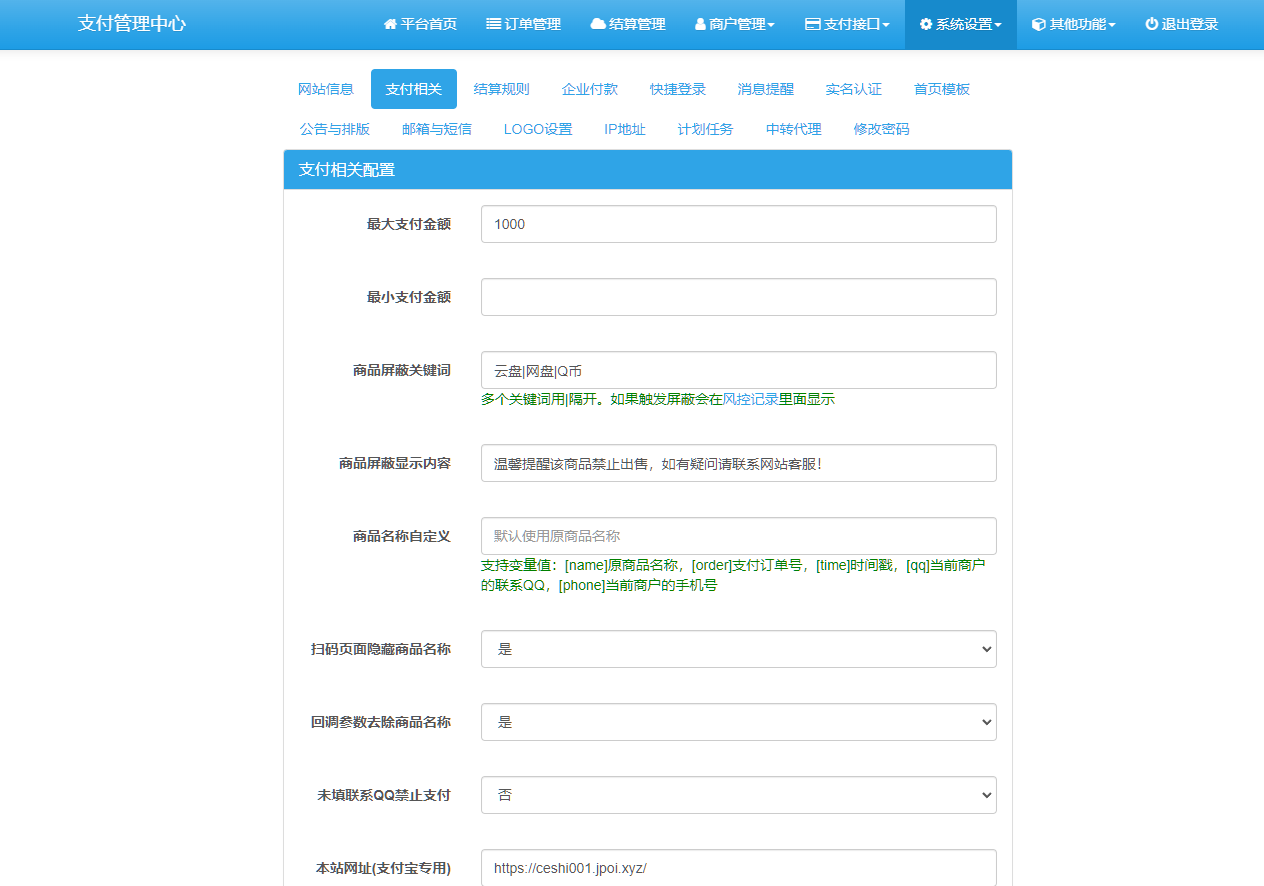Click the 商品名称自定义 label
Image resolution: width=1264 pixels, height=886 pixels.
pos(402,536)
